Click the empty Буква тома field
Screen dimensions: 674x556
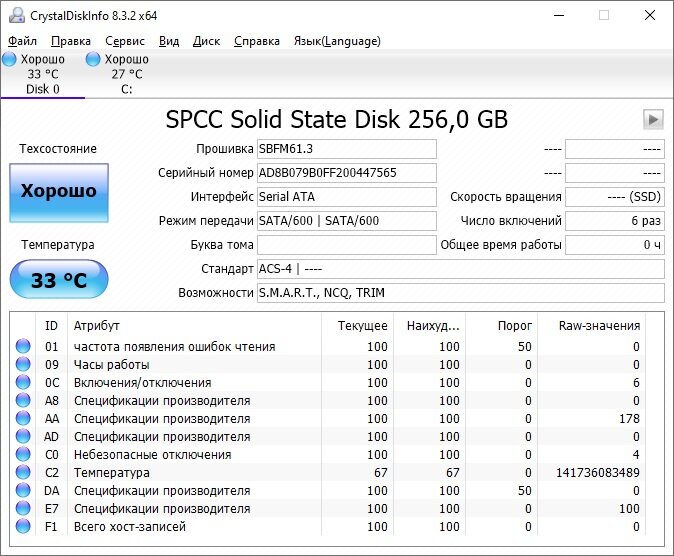click(347, 245)
